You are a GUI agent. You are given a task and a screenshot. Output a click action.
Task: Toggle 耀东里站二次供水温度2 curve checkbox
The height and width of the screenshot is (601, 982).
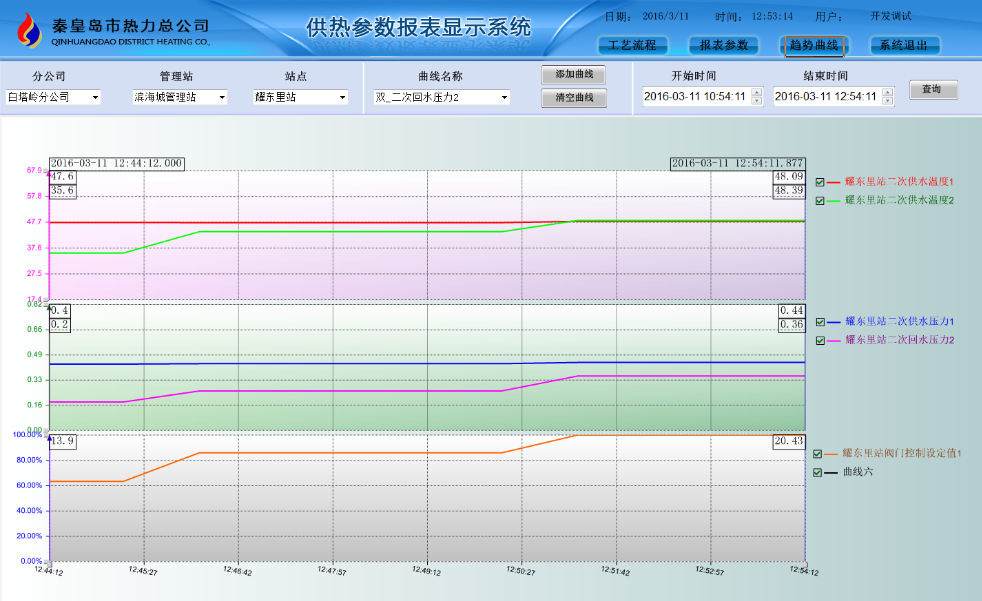pos(820,200)
